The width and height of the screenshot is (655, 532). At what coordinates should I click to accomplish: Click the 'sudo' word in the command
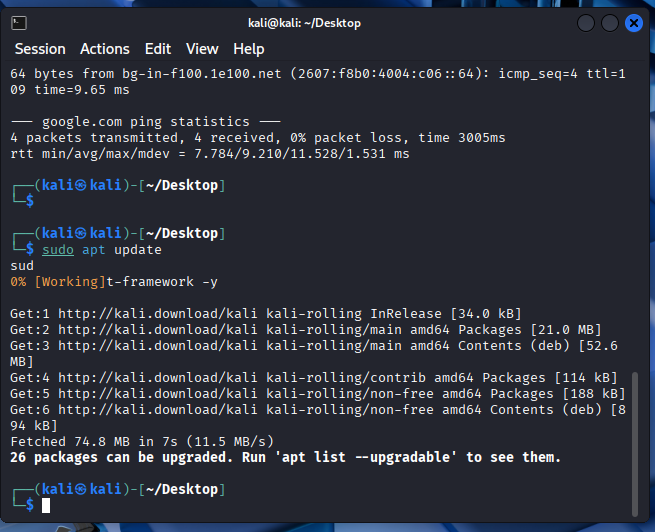click(58, 250)
